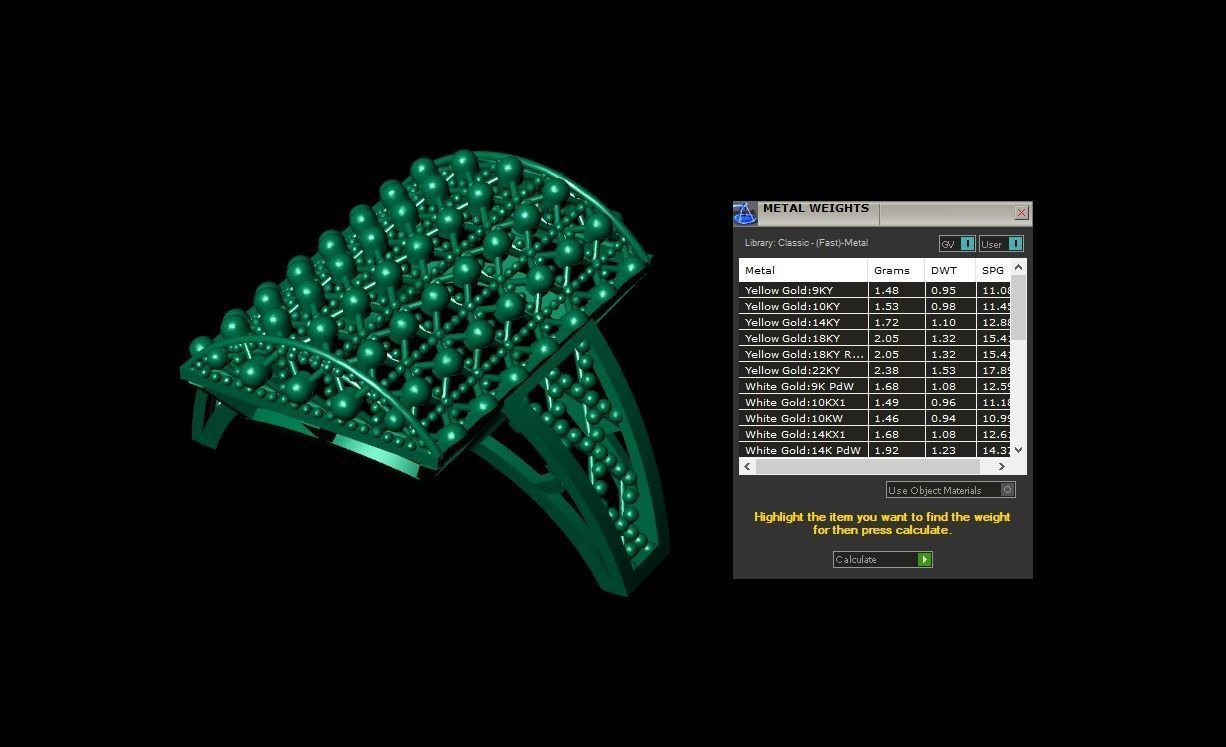
Task: Click the 1.92 grams cell
Action: (x=896, y=450)
